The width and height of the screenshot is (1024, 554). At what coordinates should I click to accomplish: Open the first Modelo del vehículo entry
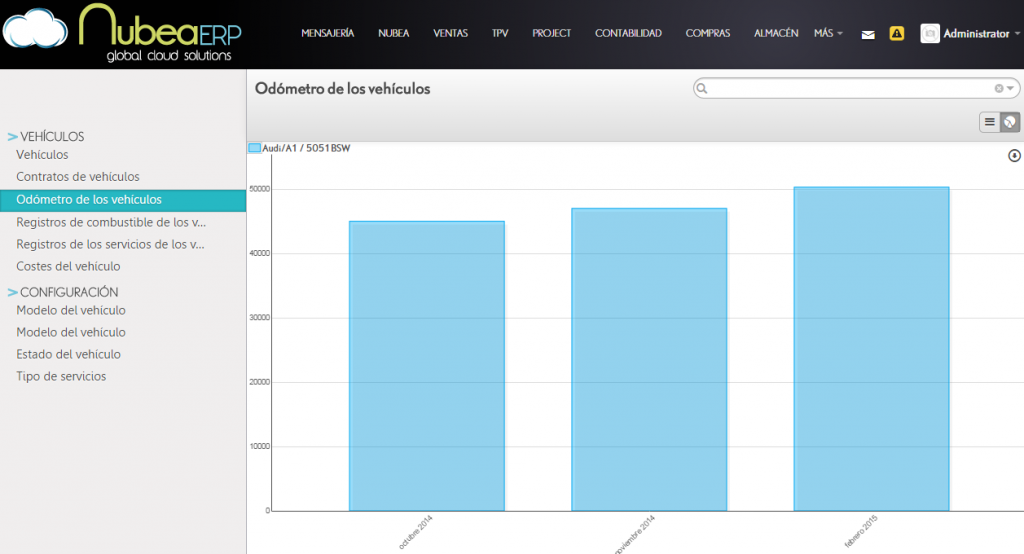pos(71,310)
